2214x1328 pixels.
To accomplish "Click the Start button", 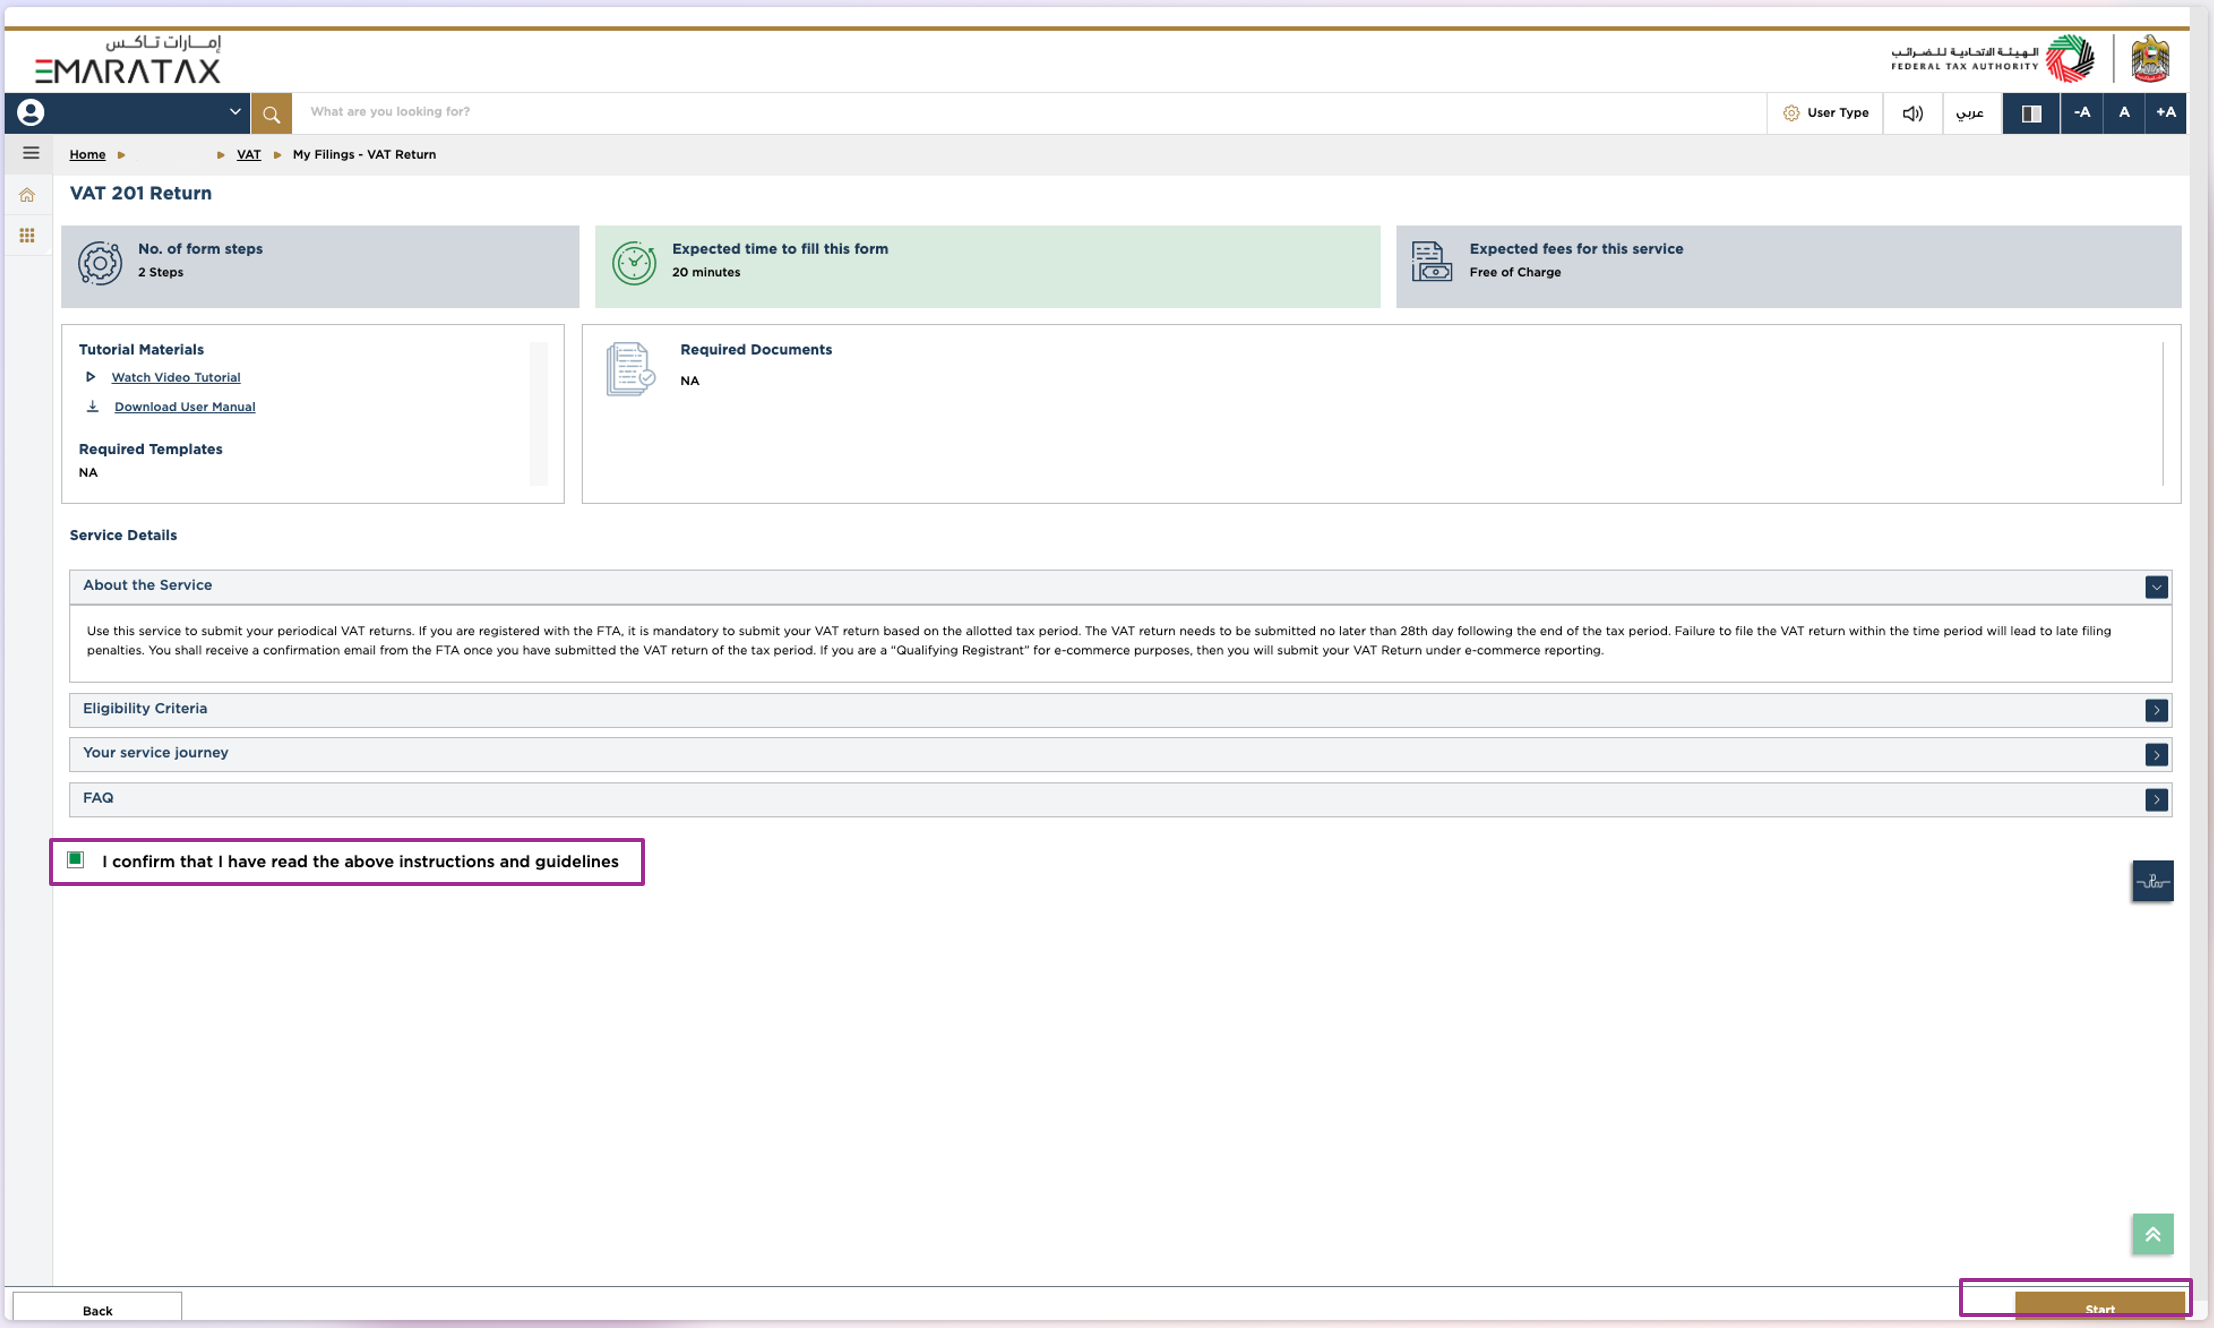I will click(2099, 1307).
